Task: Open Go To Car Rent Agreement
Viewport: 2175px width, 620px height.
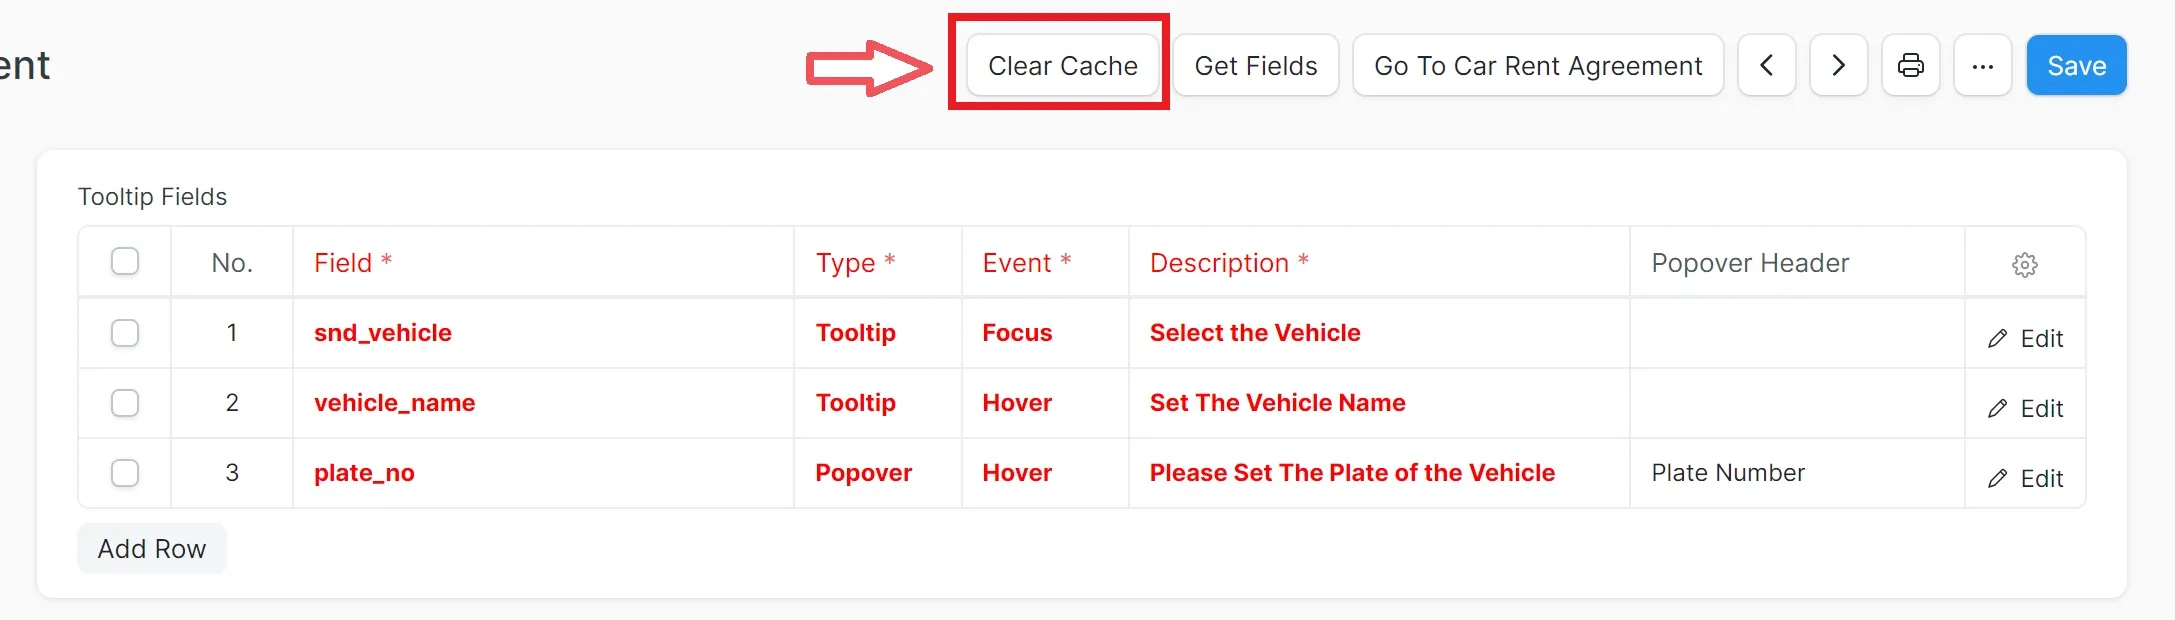Action: tap(1538, 66)
